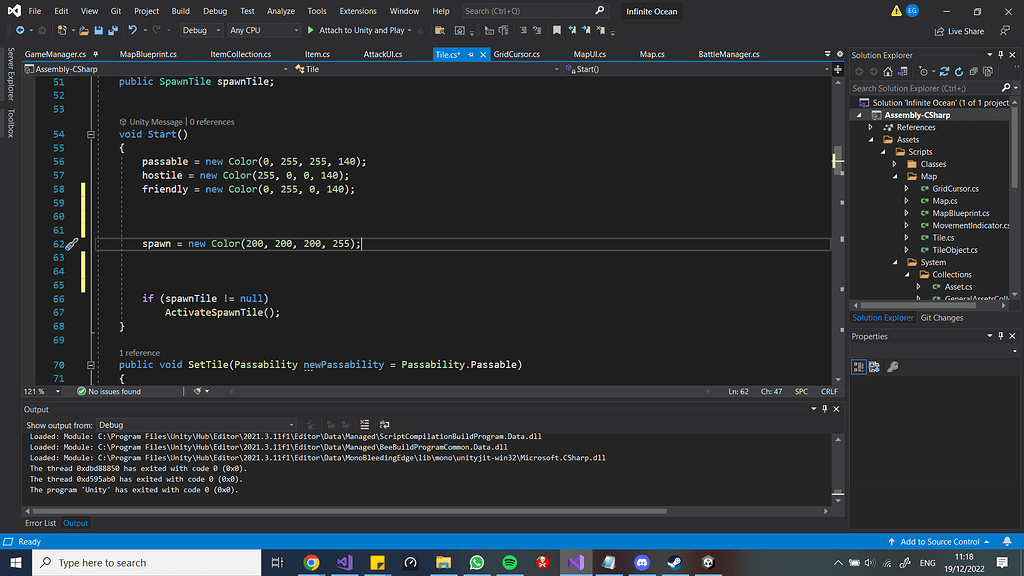This screenshot has height=576, width=1024.
Task: Open the Debug configuration dropdown
Action: tap(200, 31)
